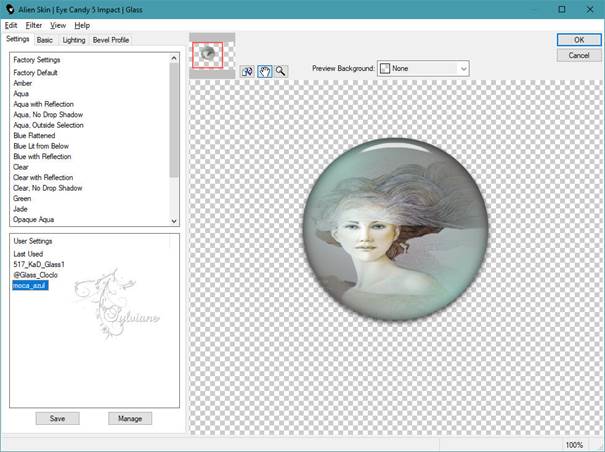
Task: Open the Edit menu
Action: [x=11, y=25]
